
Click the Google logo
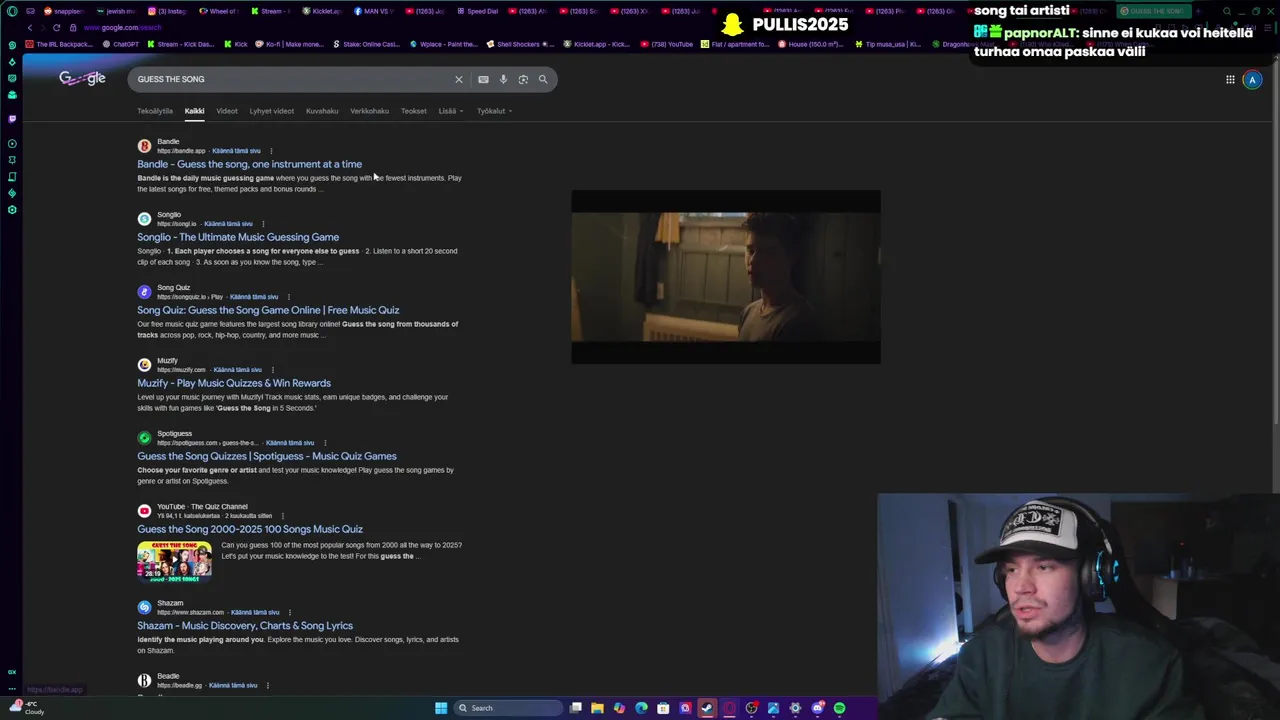[x=82, y=78]
